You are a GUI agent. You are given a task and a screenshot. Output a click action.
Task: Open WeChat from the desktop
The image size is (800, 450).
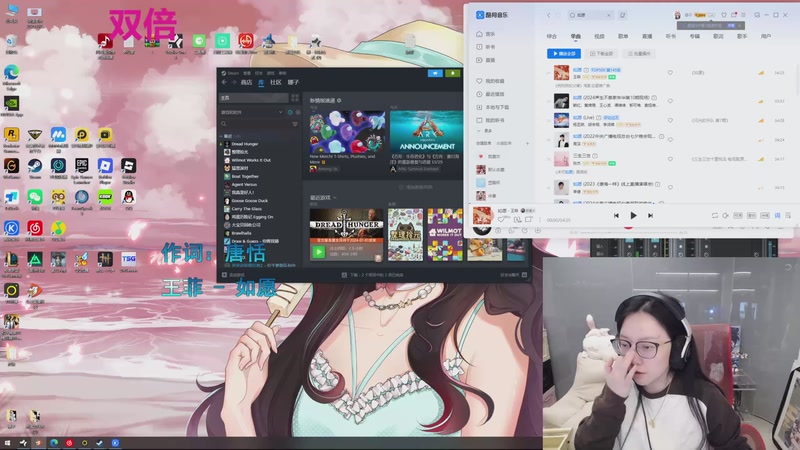(35, 199)
